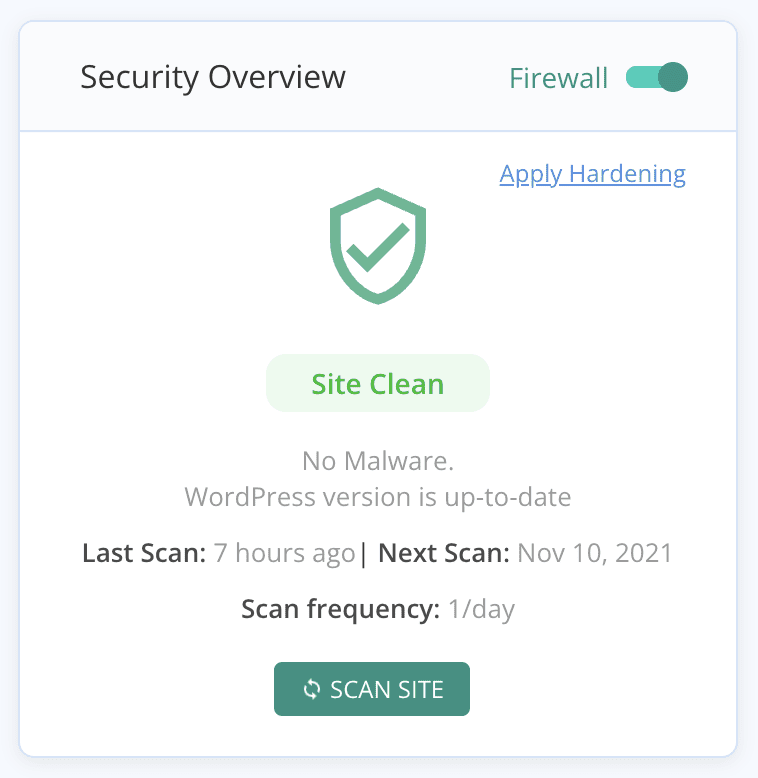
Task: Click the Firewall label text
Action: click(x=558, y=79)
